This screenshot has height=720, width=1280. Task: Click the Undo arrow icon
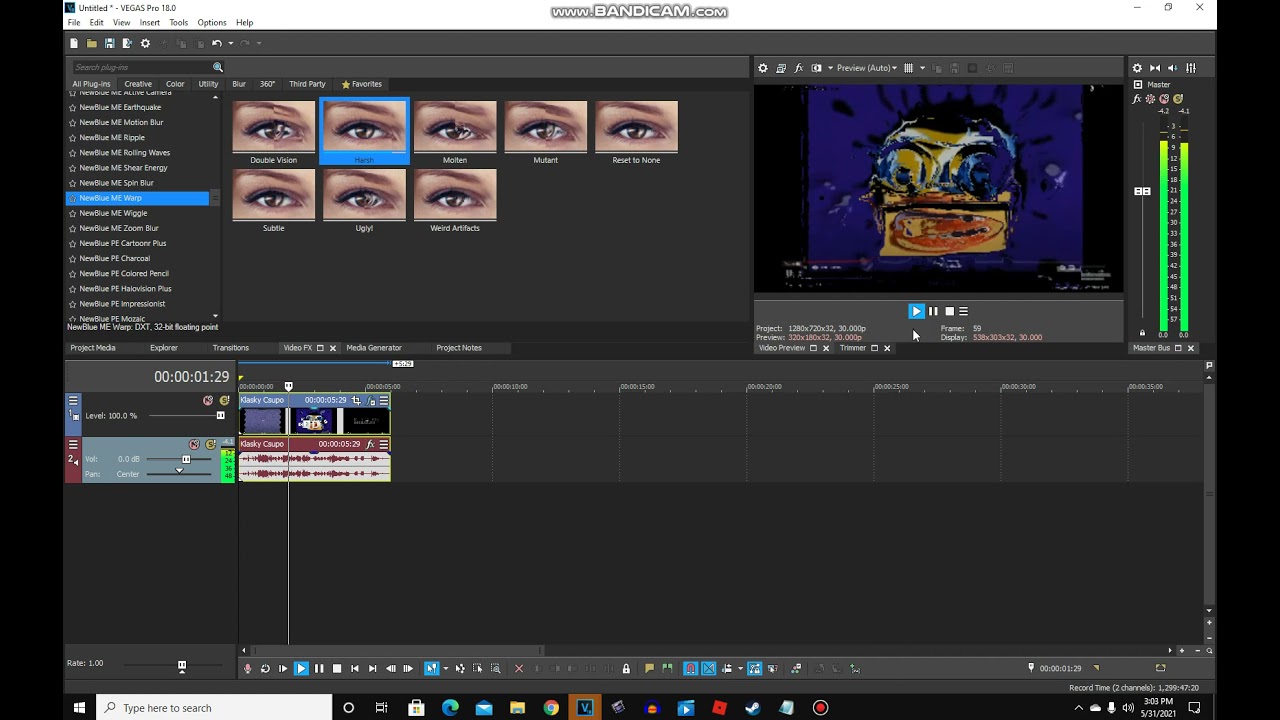[216, 44]
